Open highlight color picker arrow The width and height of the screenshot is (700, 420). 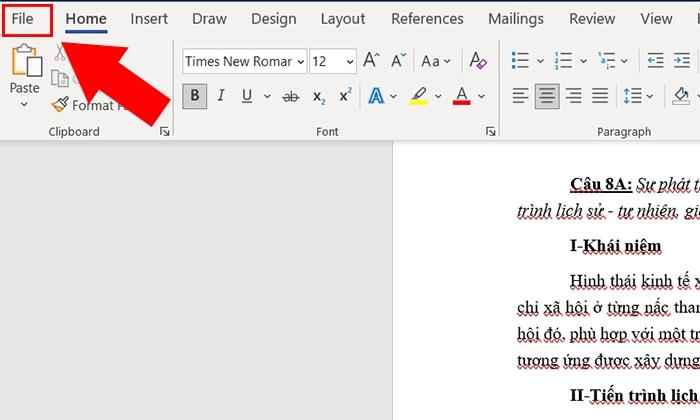click(x=438, y=96)
